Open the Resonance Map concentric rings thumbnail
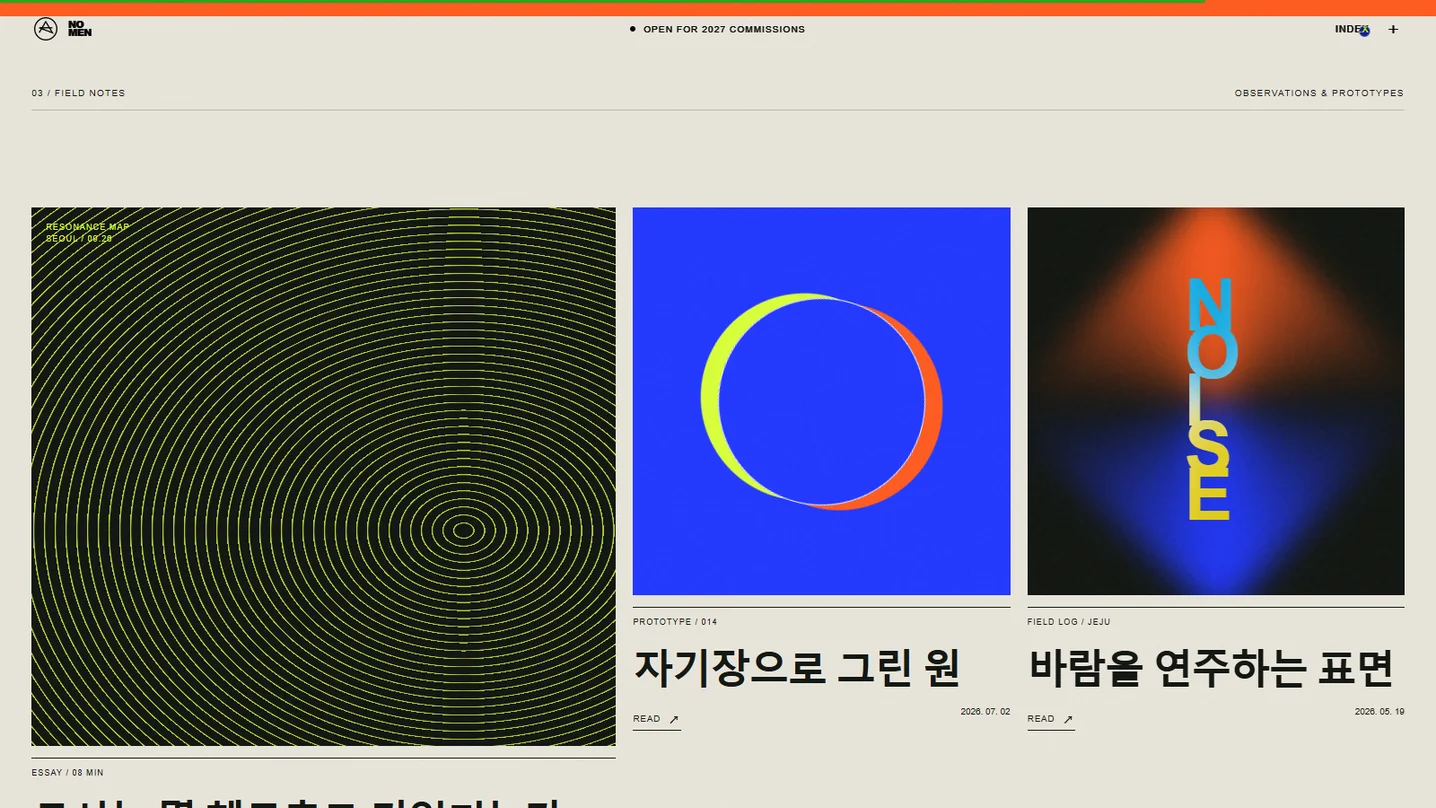The image size is (1436, 808). click(323, 476)
